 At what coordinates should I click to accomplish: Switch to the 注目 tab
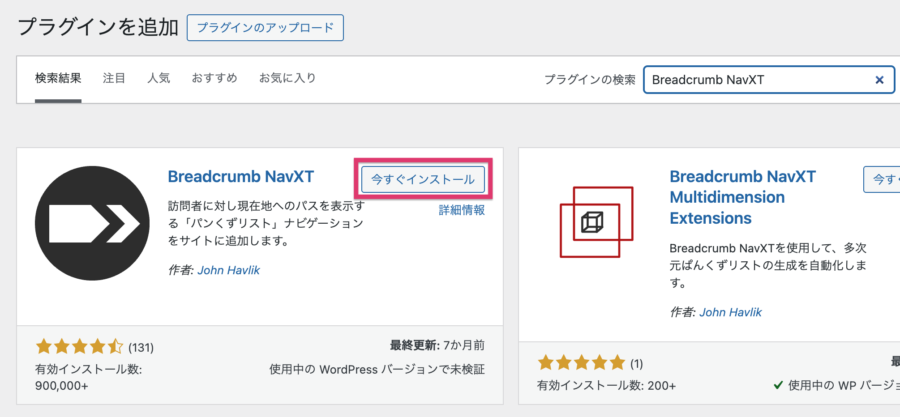point(114,78)
